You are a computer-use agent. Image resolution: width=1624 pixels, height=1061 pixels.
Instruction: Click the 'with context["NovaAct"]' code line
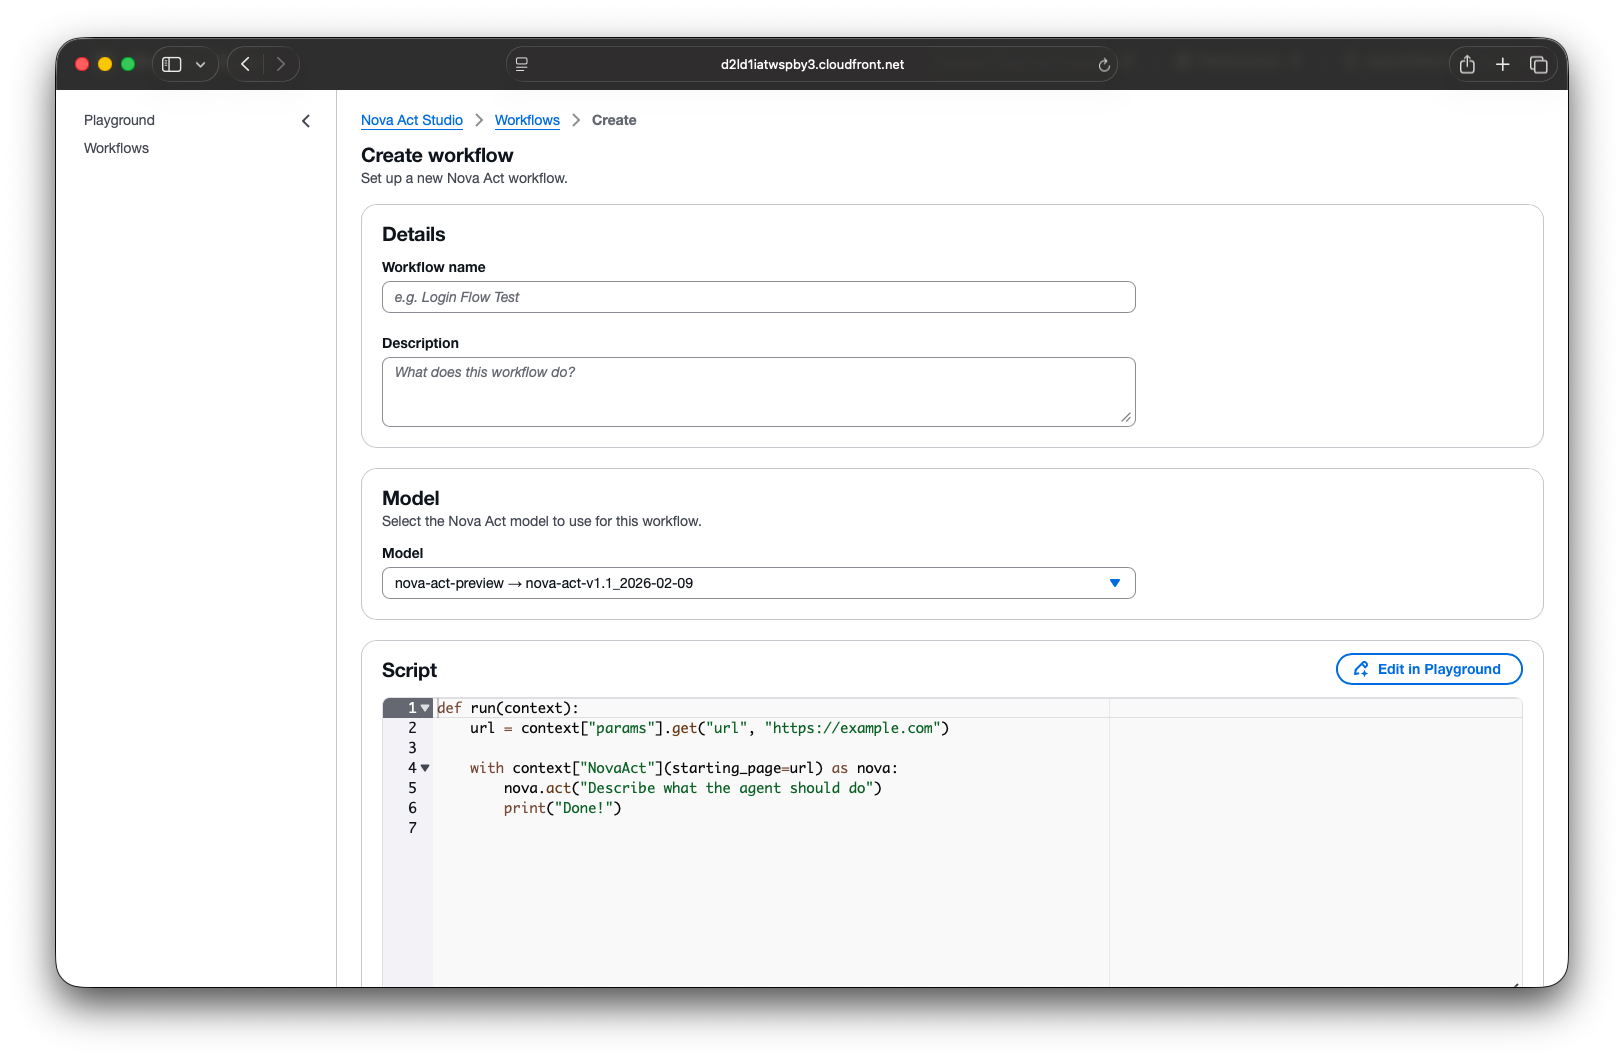click(x=684, y=768)
